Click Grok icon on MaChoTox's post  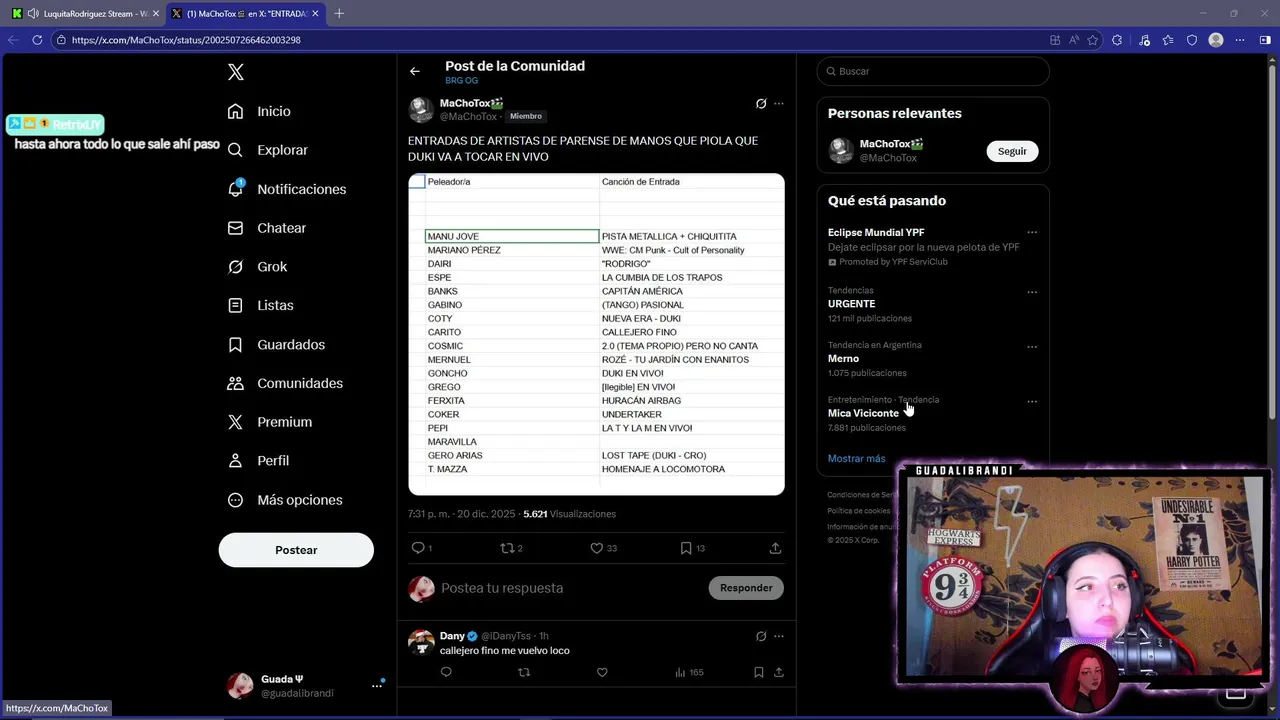[761, 103]
